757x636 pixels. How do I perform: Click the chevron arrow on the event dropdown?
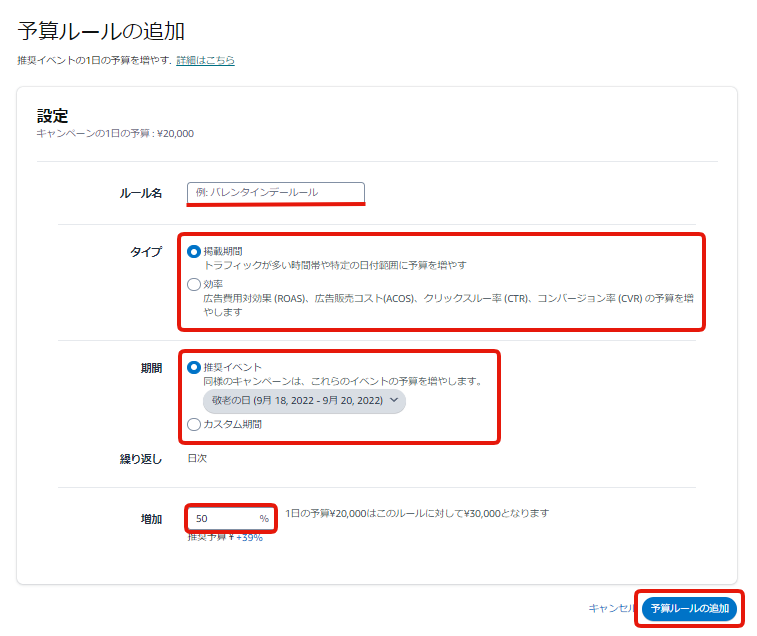394,401
